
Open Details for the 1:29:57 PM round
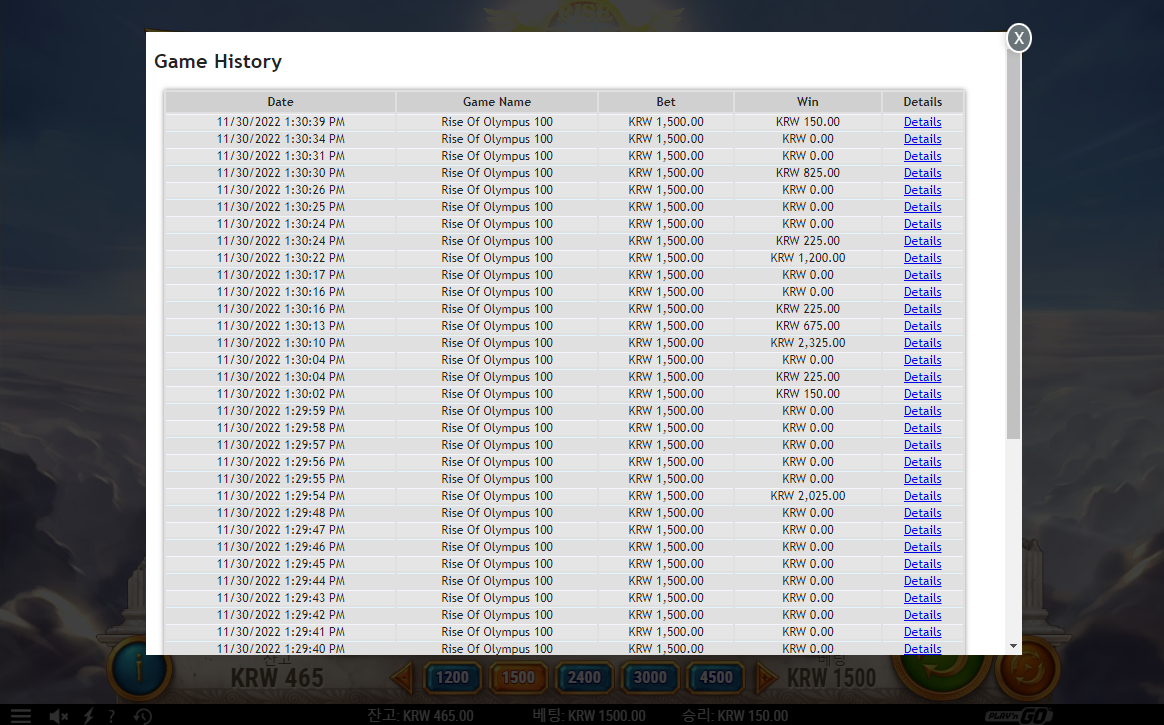pos(923,445)
